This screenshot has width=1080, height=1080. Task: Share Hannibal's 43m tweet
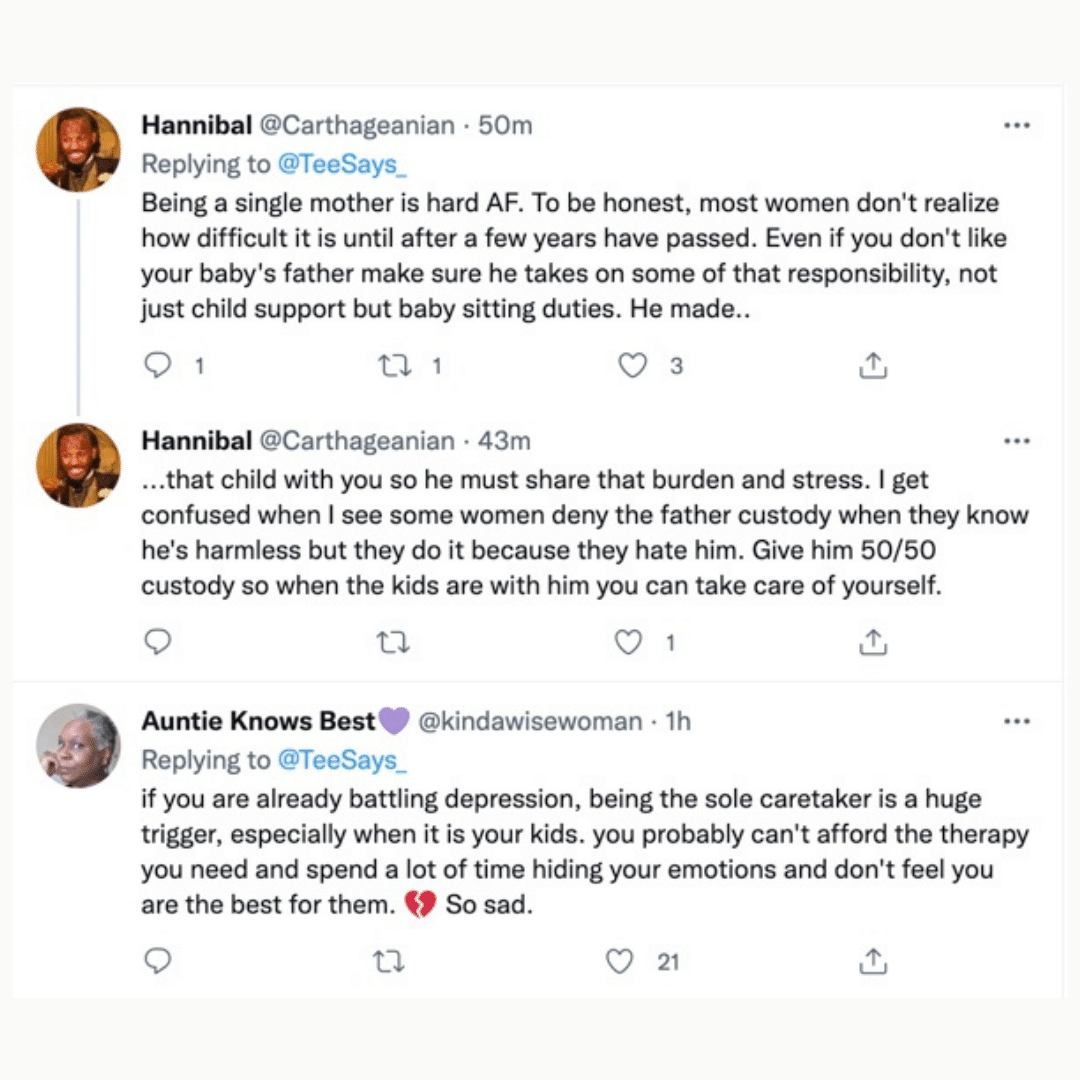click(x=873, y=642)
